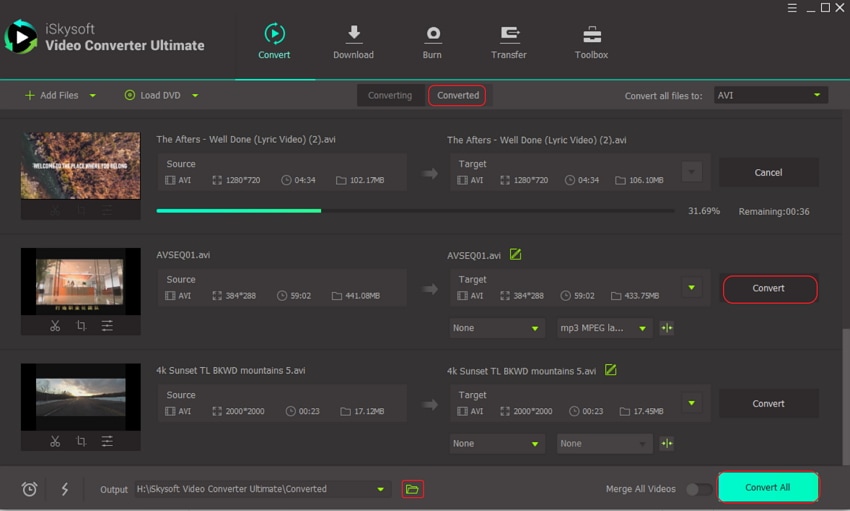
Task: Open target format dropdown for 4k Sunset
Action: click(x=692, y=403)
